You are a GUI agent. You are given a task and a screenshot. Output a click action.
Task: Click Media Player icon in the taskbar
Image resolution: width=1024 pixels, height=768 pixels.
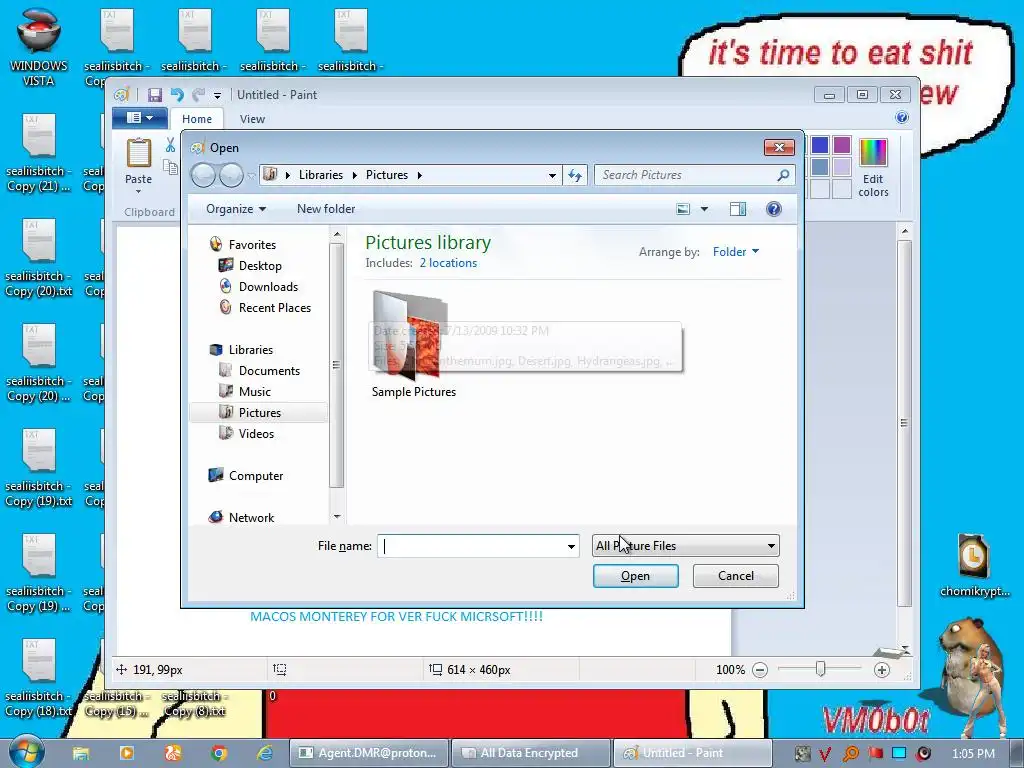tap(127, 753)
